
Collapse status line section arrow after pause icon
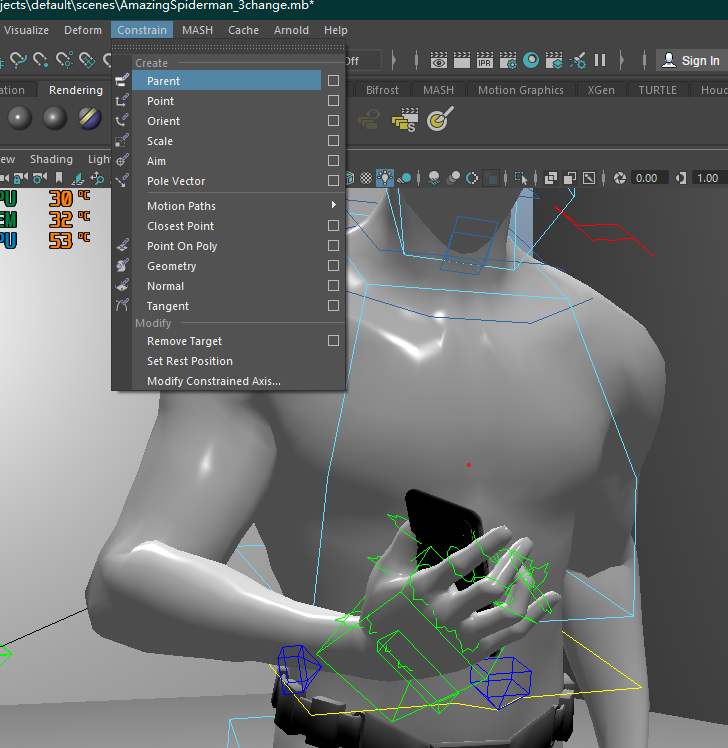[x=622, y=60]
